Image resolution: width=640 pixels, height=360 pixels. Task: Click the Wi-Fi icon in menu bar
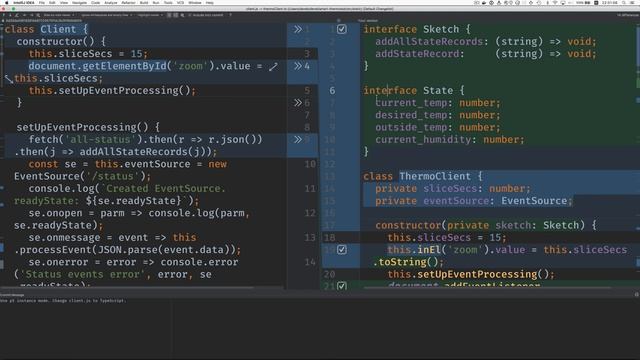click(555, 2)
